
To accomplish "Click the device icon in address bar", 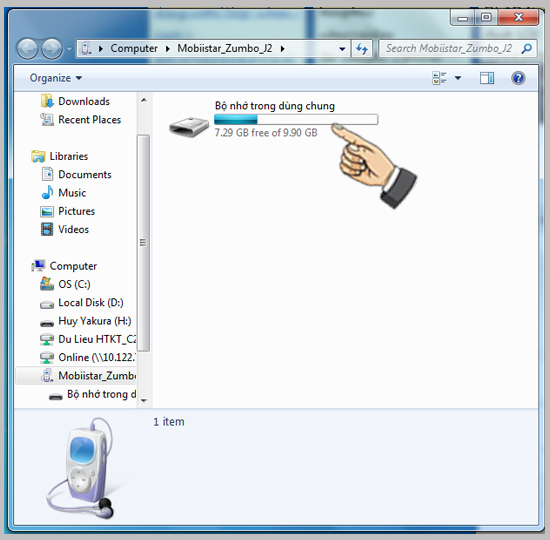I will click(x=85, y=48).
